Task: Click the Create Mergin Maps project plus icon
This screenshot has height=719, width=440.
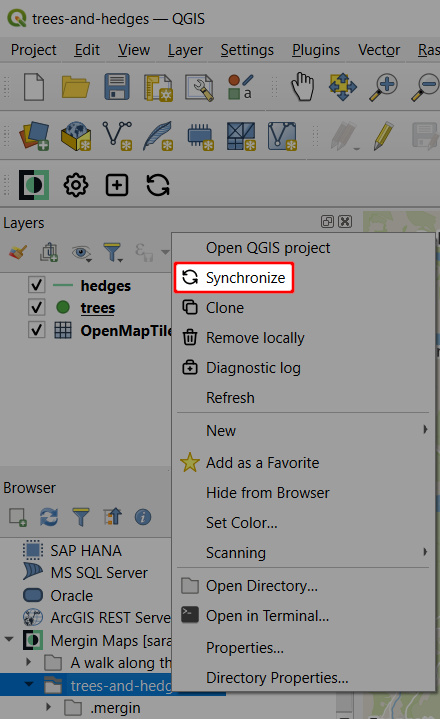Action: click(117, 185)
